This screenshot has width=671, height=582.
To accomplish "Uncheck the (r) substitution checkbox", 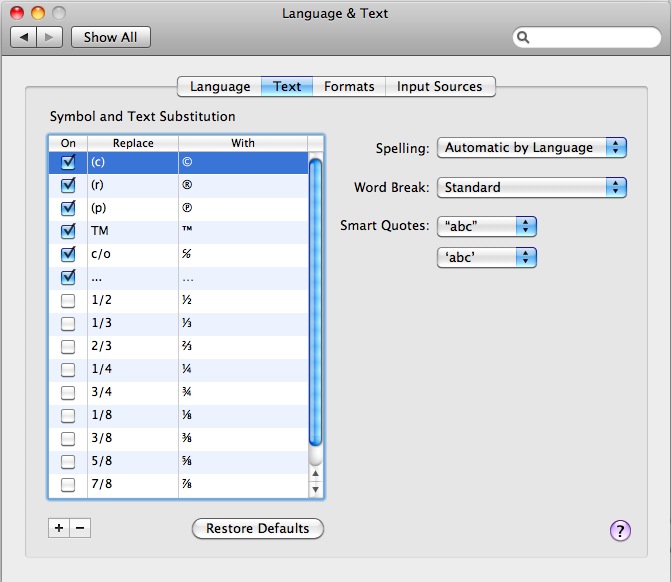I will pos(68,185).
